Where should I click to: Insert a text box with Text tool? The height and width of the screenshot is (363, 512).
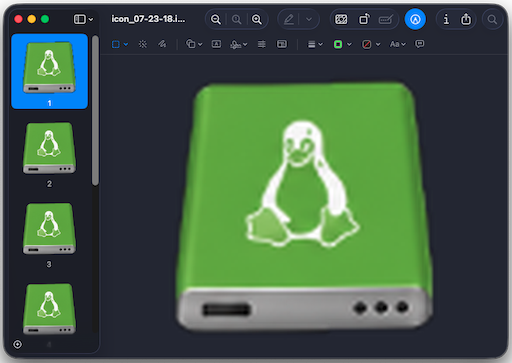pos(216,44)
